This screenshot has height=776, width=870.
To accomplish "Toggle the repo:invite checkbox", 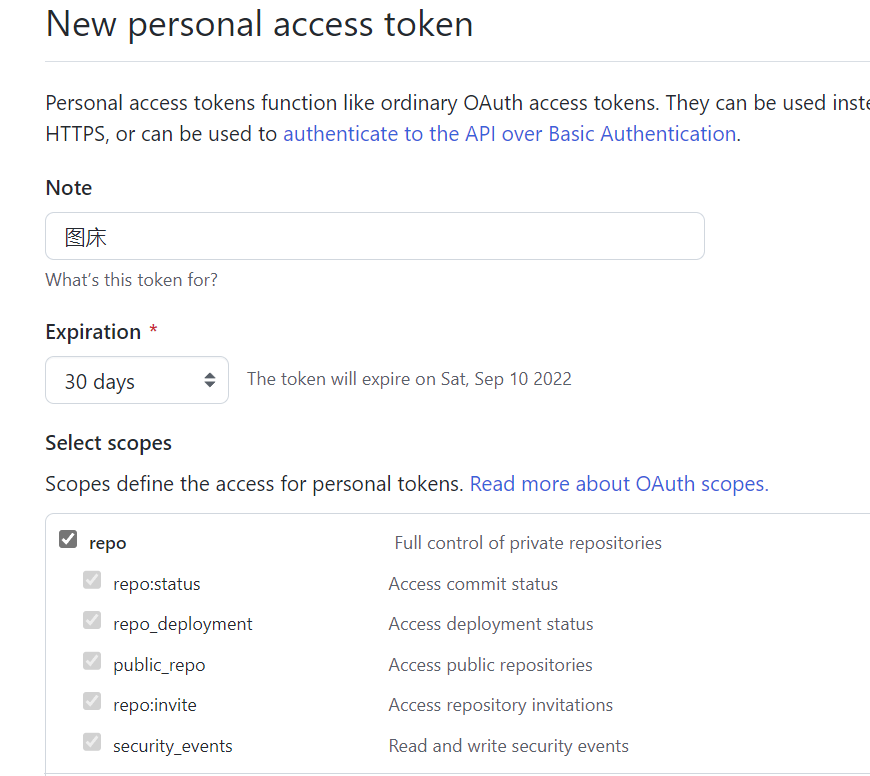I will pyautogui.click(x=92, y=702).
